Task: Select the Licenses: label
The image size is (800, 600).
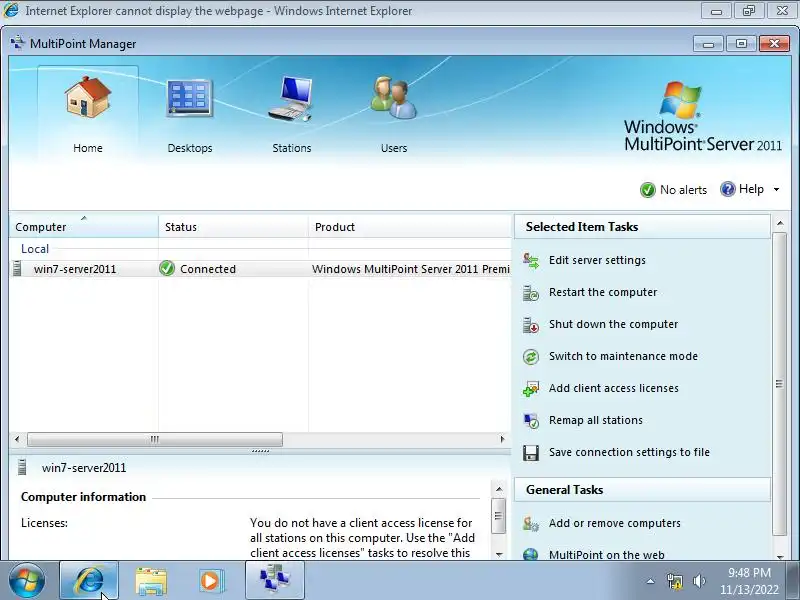Action: pyautogui.click(x=44, y=523)
